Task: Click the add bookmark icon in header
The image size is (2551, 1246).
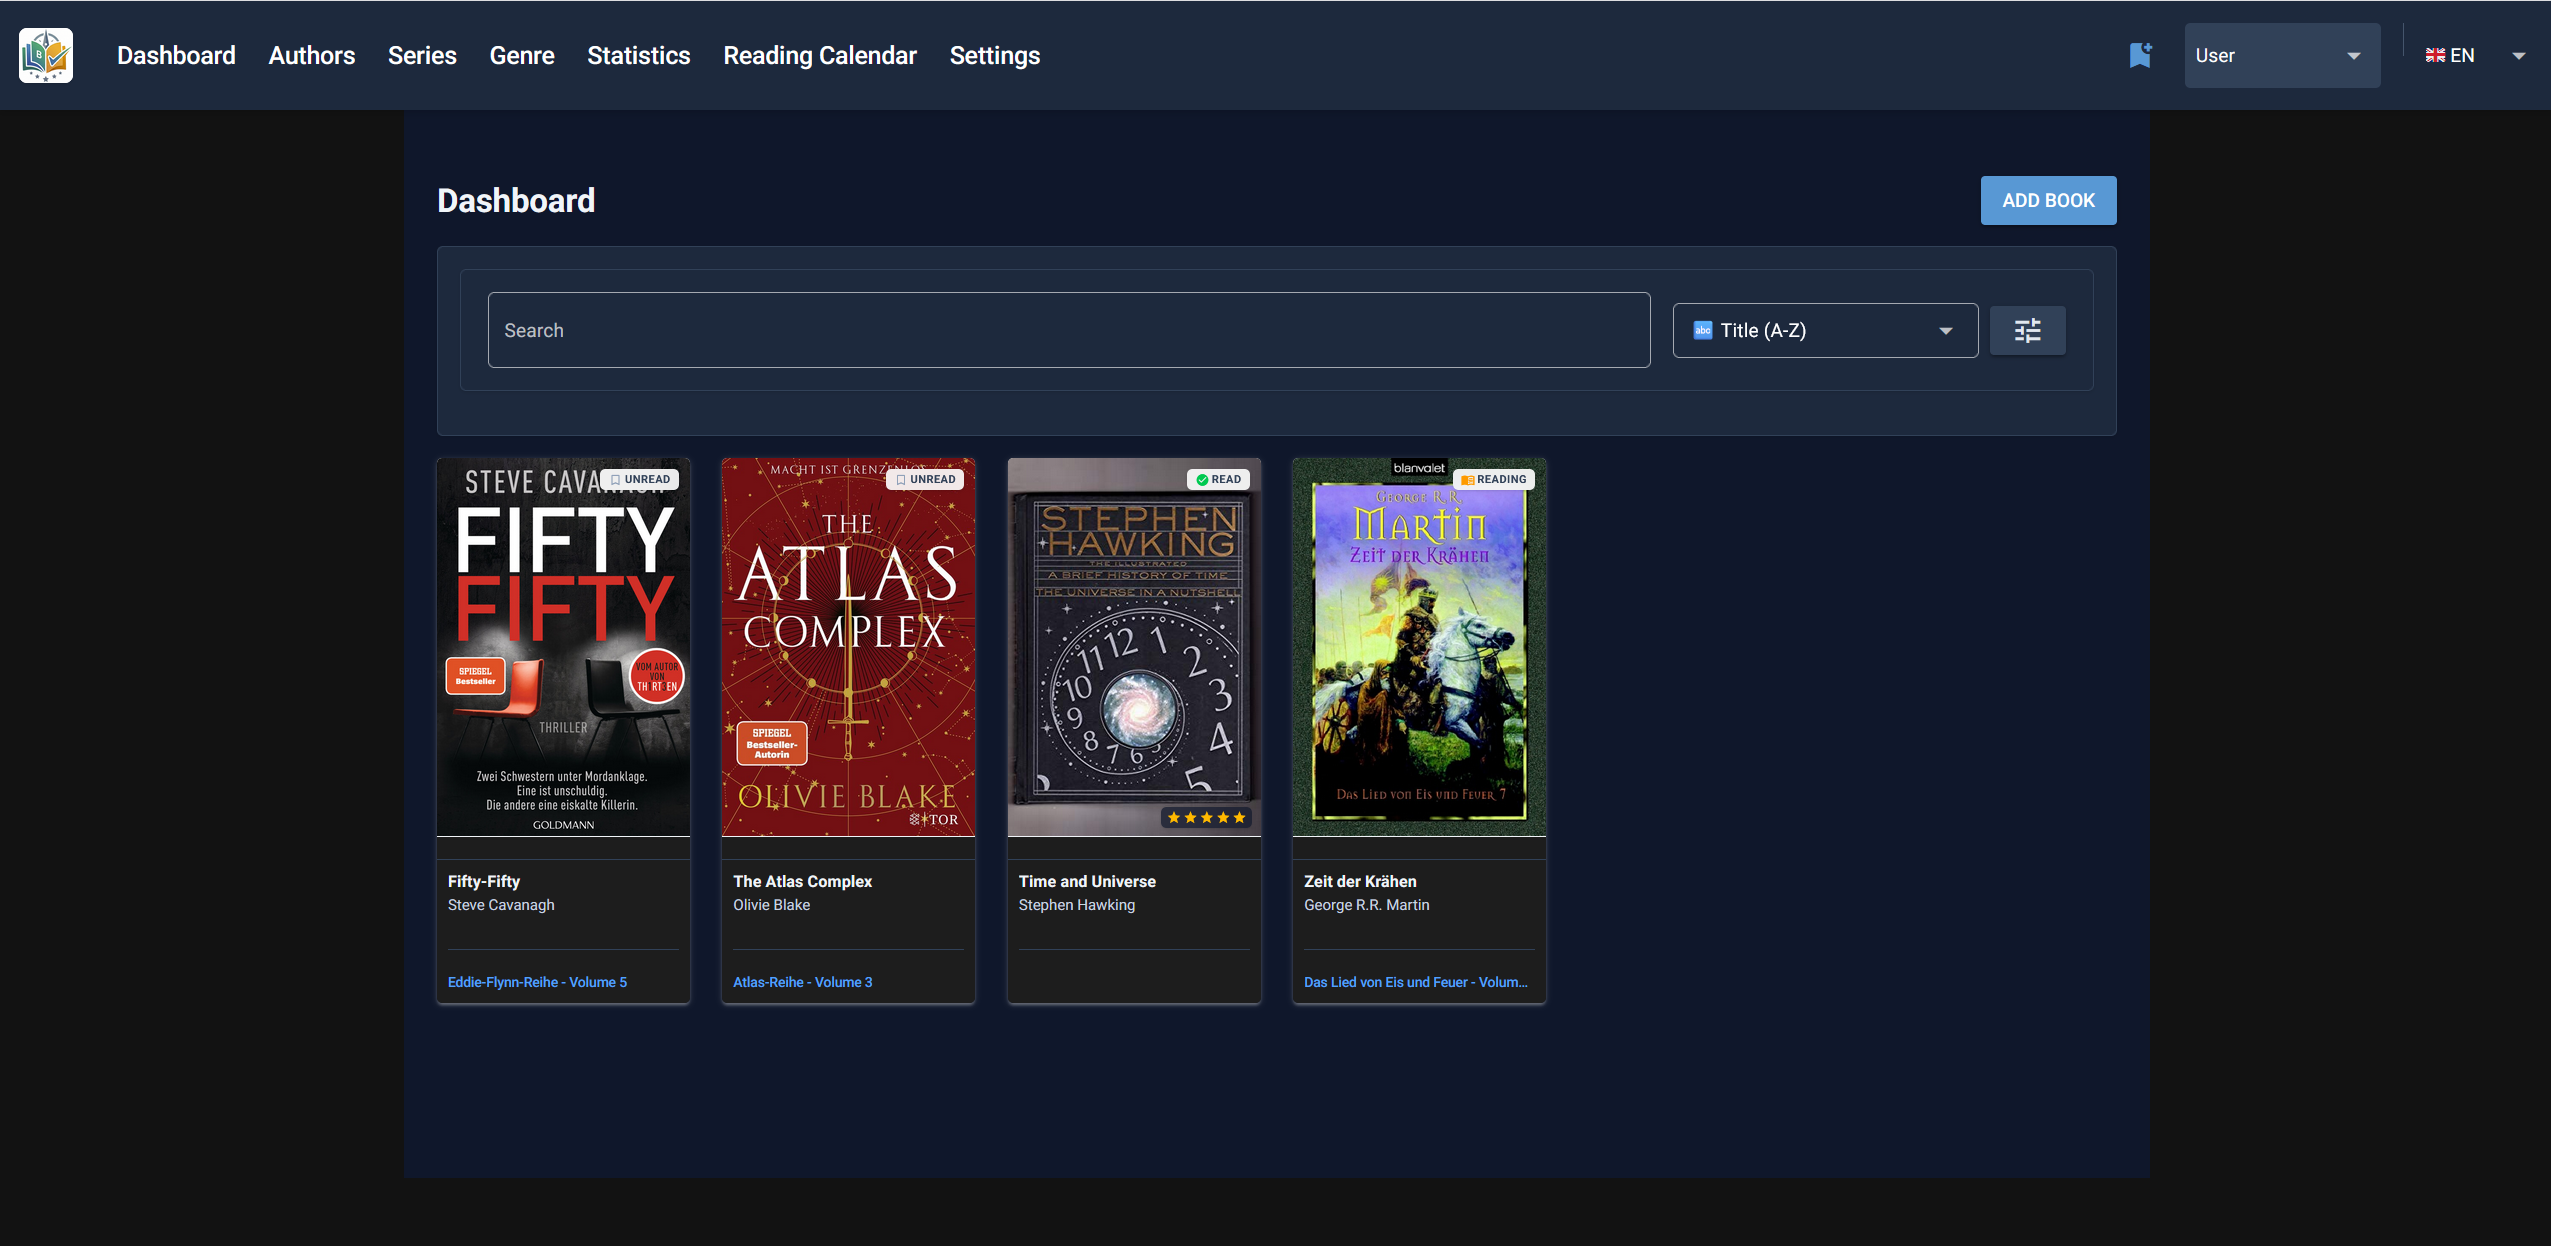Action: tap(2140, 55)
